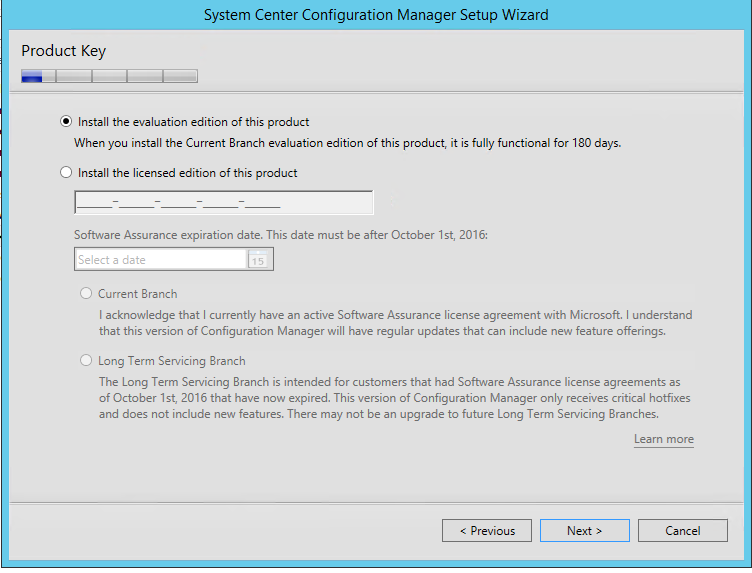Focus the 'Select a date' field
Screen dimensions: 752x573
[160, 260]
